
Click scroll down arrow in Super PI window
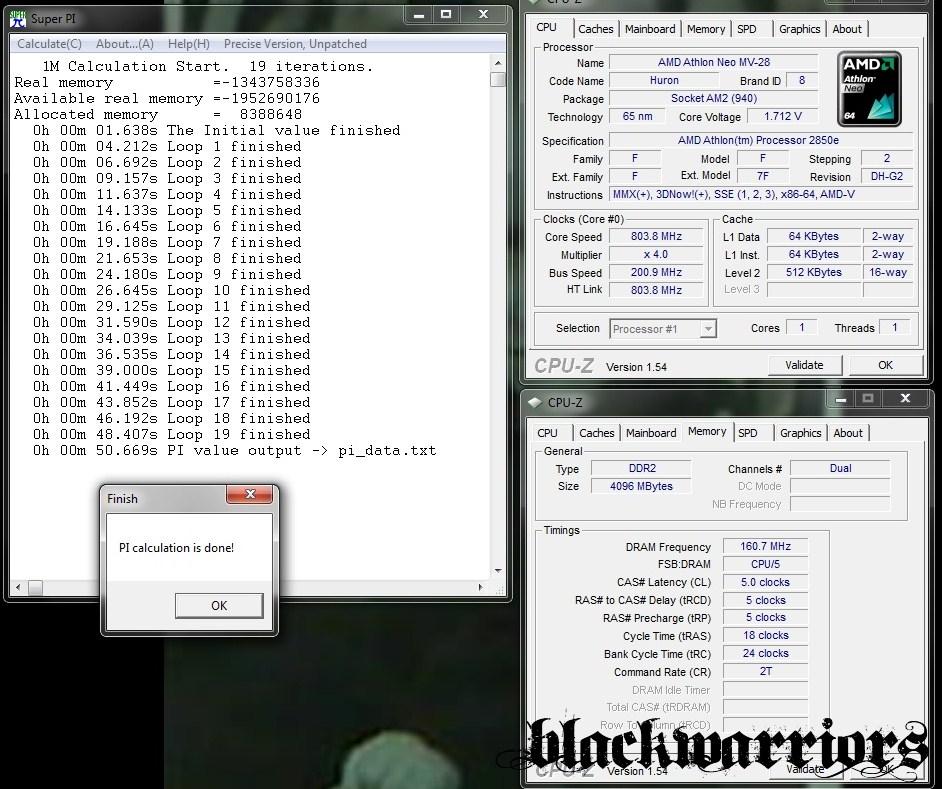click(498, 571)
